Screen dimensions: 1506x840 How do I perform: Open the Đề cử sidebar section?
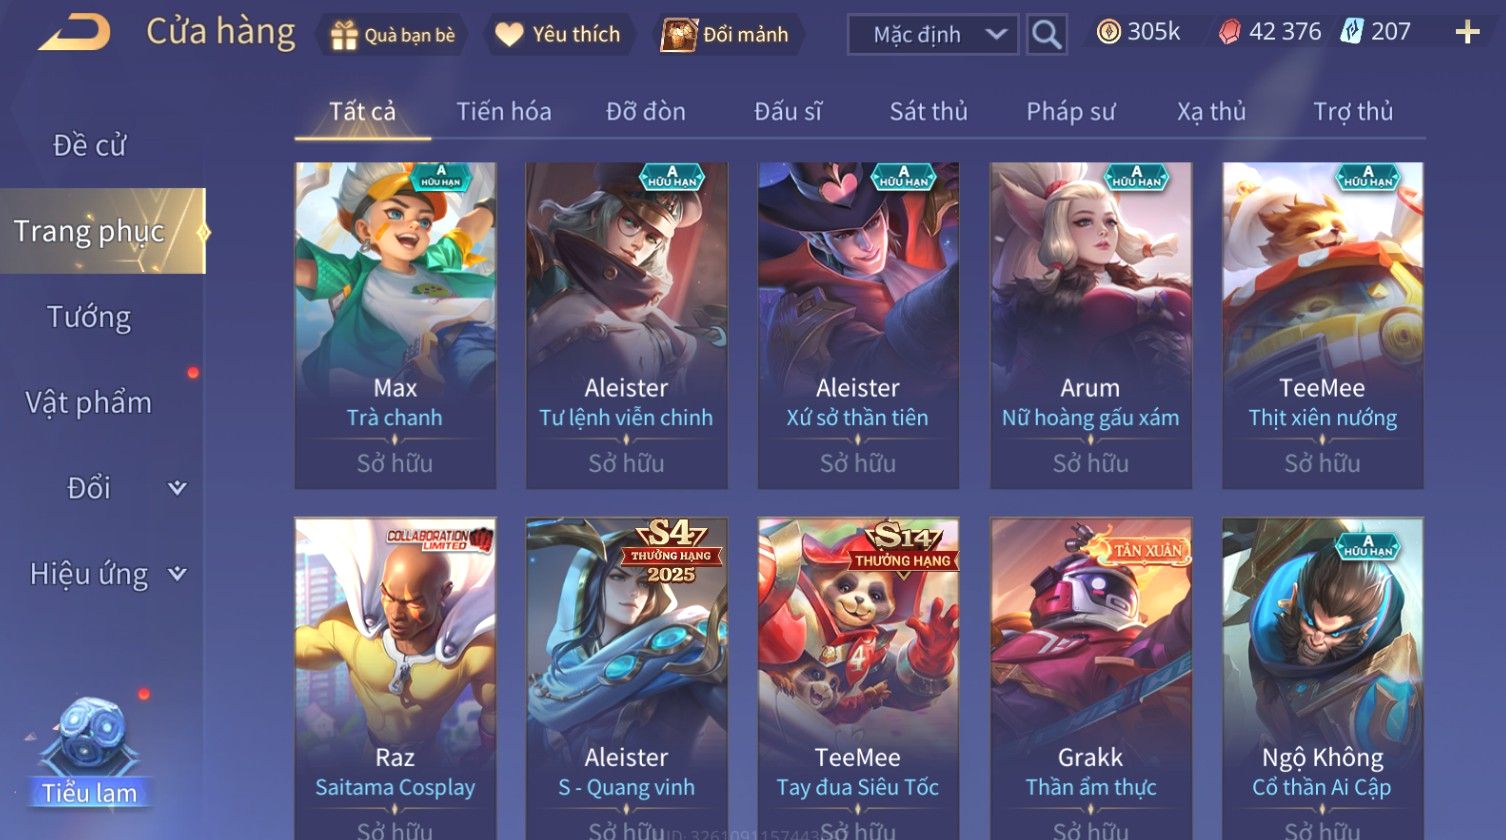click(x=89, y=145)
